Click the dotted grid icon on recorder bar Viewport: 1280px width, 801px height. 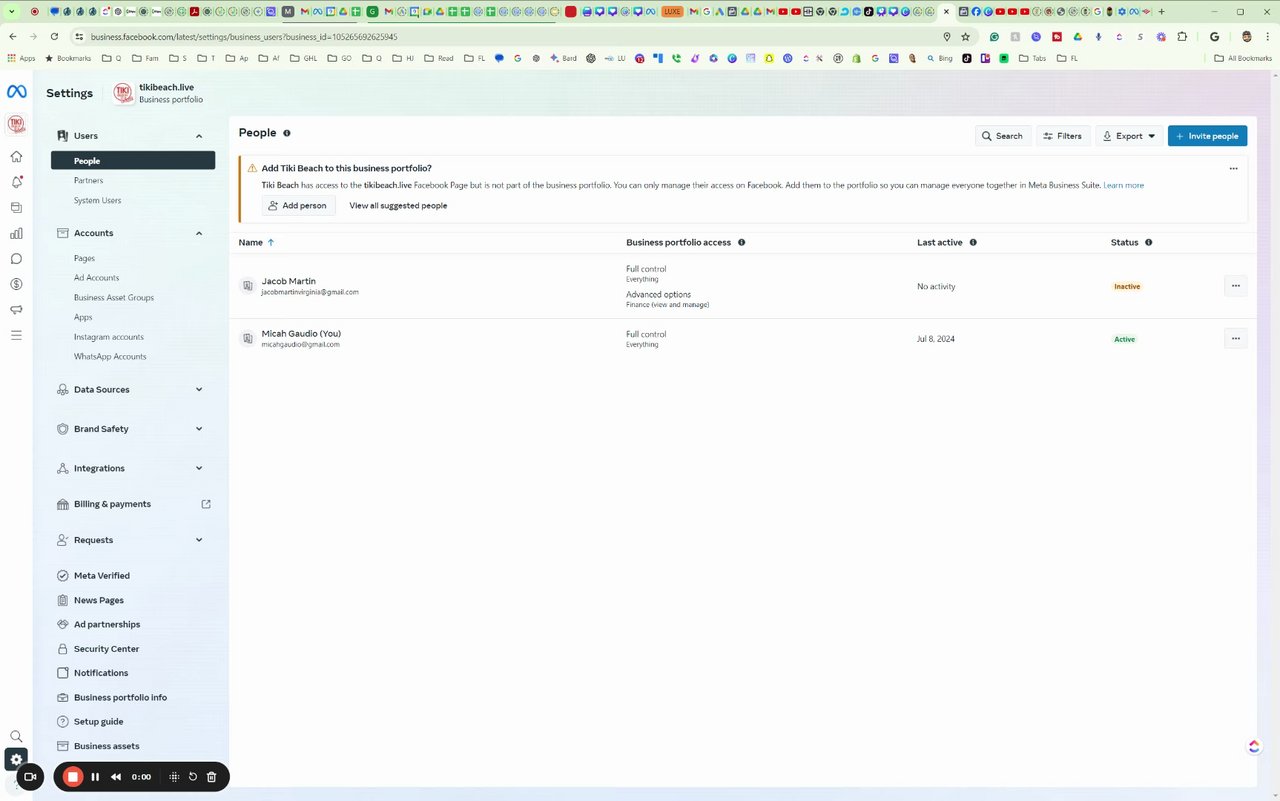click(x=174, y=777)
